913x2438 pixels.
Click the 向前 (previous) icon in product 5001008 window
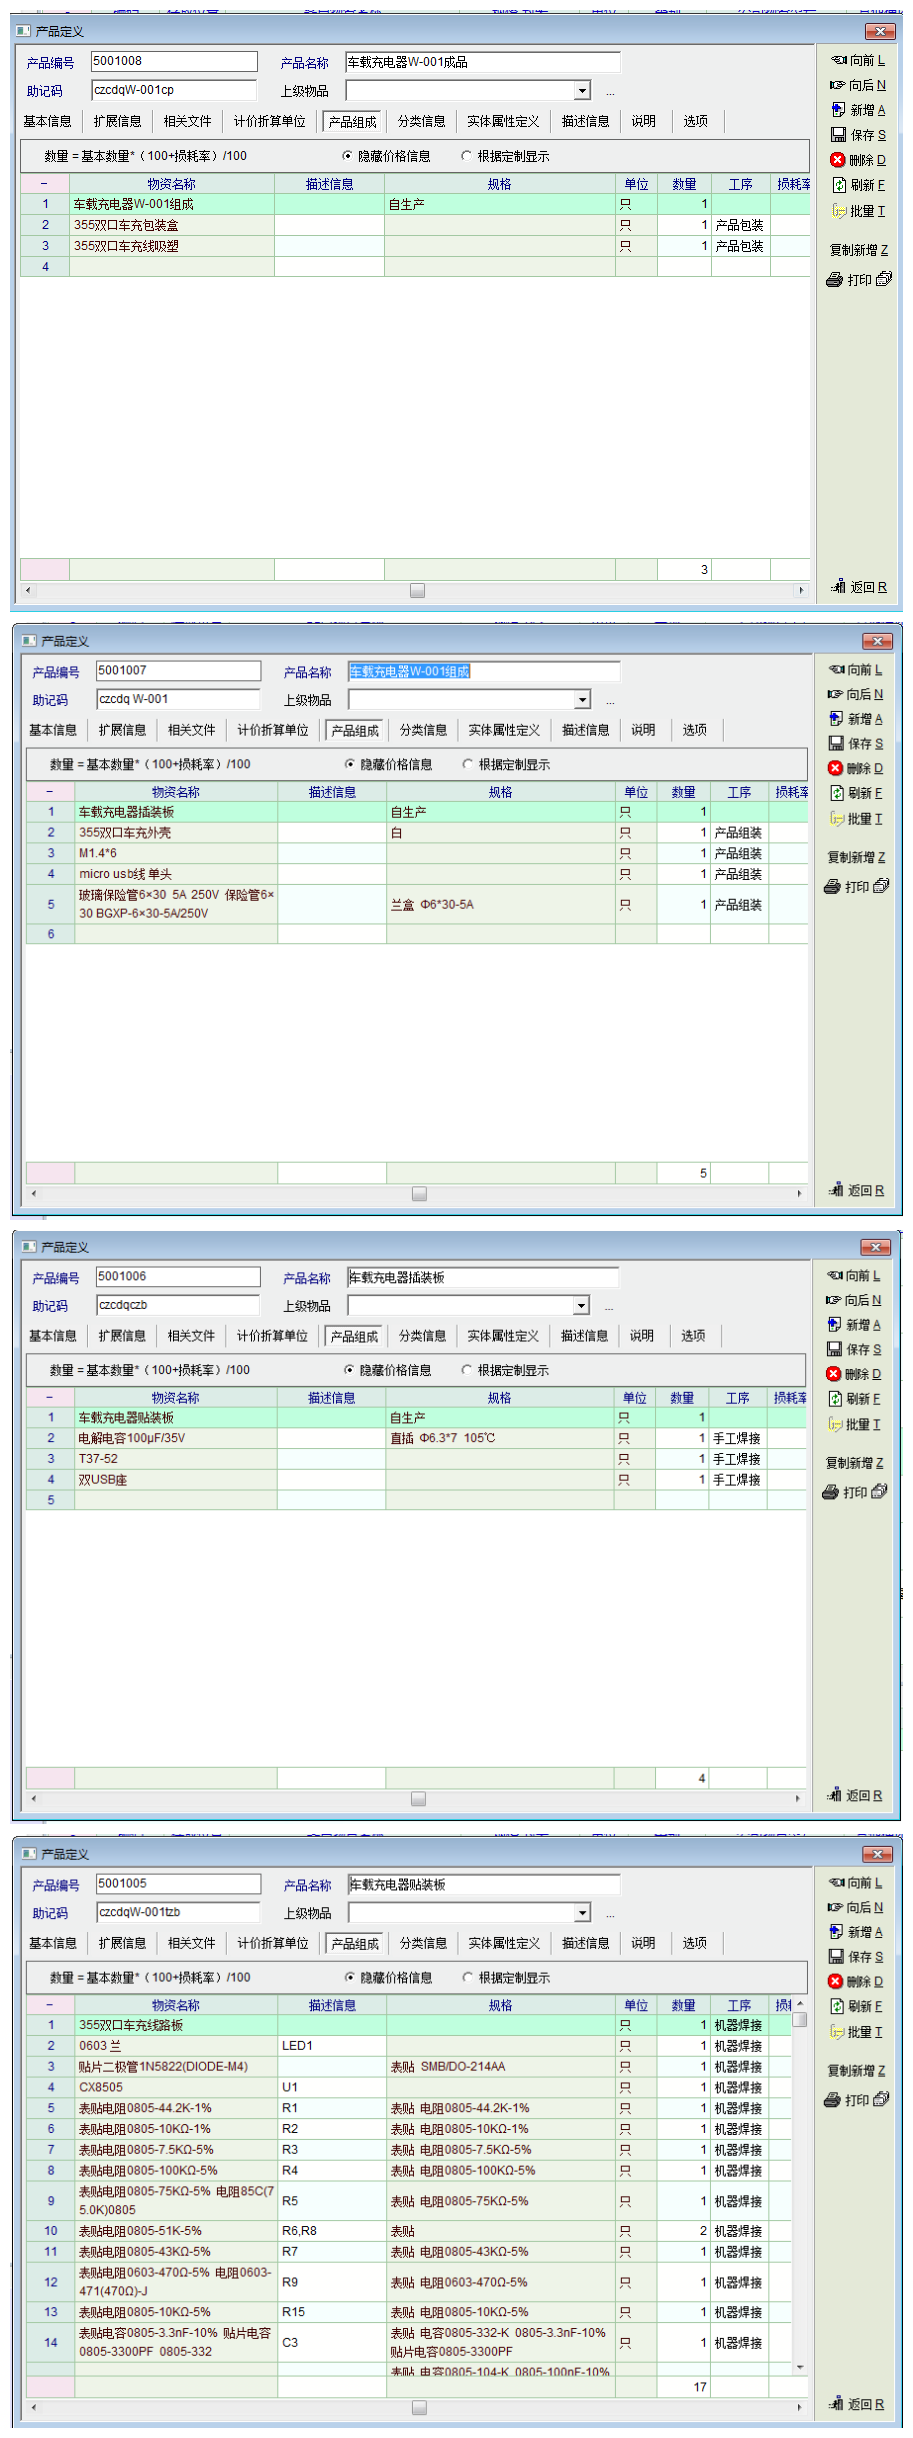point(839,60)
